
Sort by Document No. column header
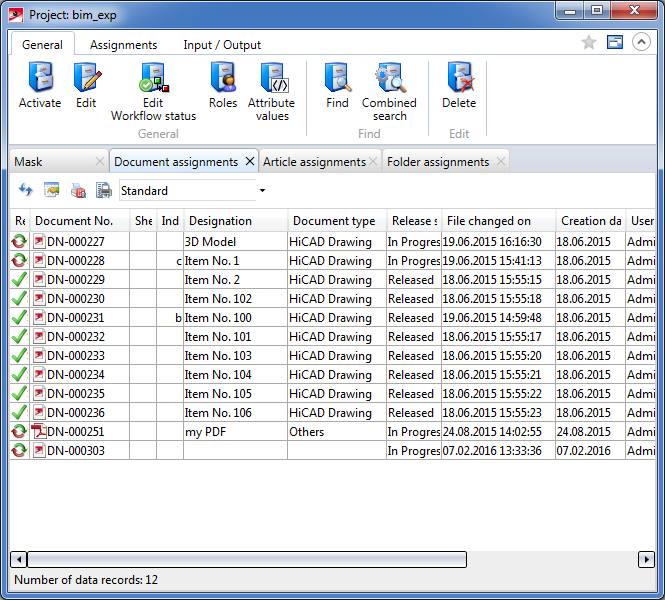click(x=79, y=220)
